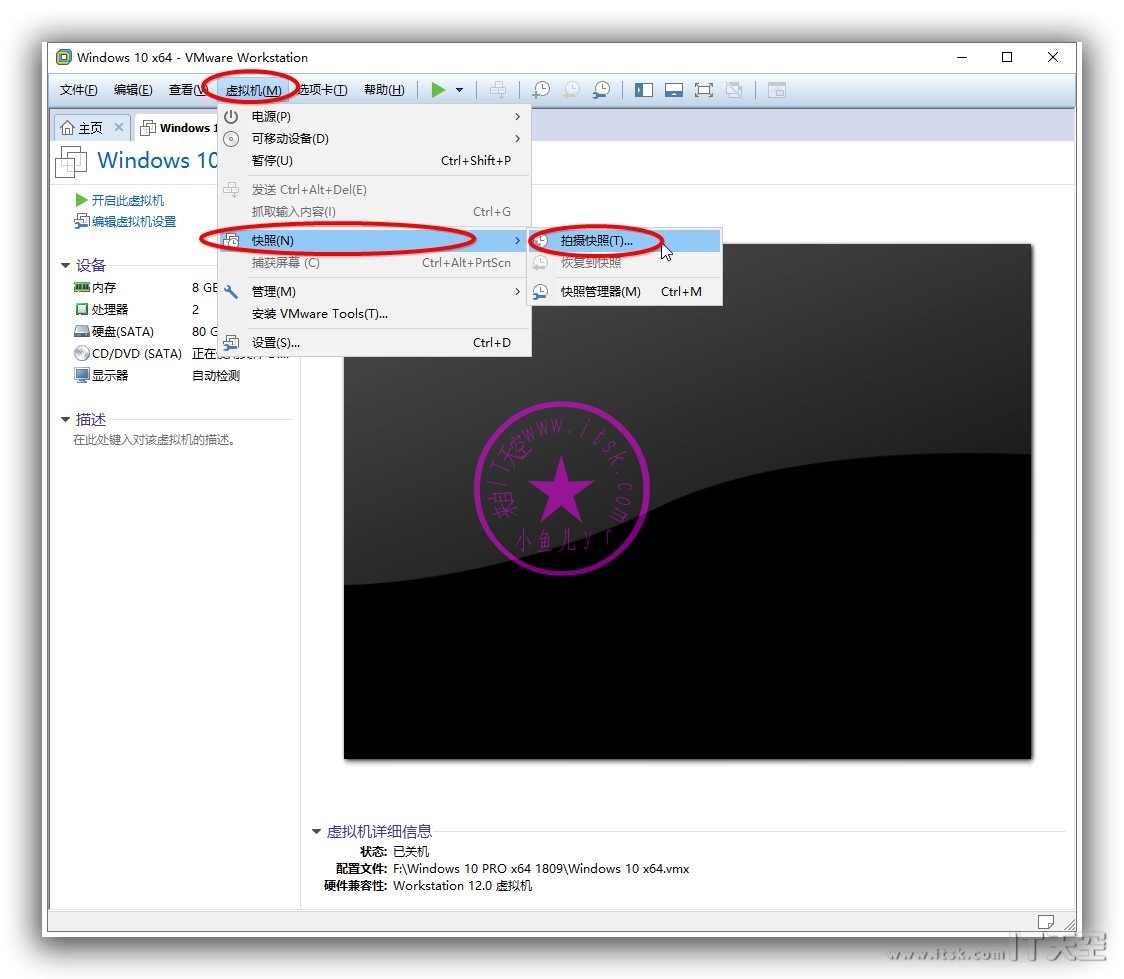The image size is (1124, 979).
Task: Click wrench icon beside 管理(M)
Action: pos(231,292)
